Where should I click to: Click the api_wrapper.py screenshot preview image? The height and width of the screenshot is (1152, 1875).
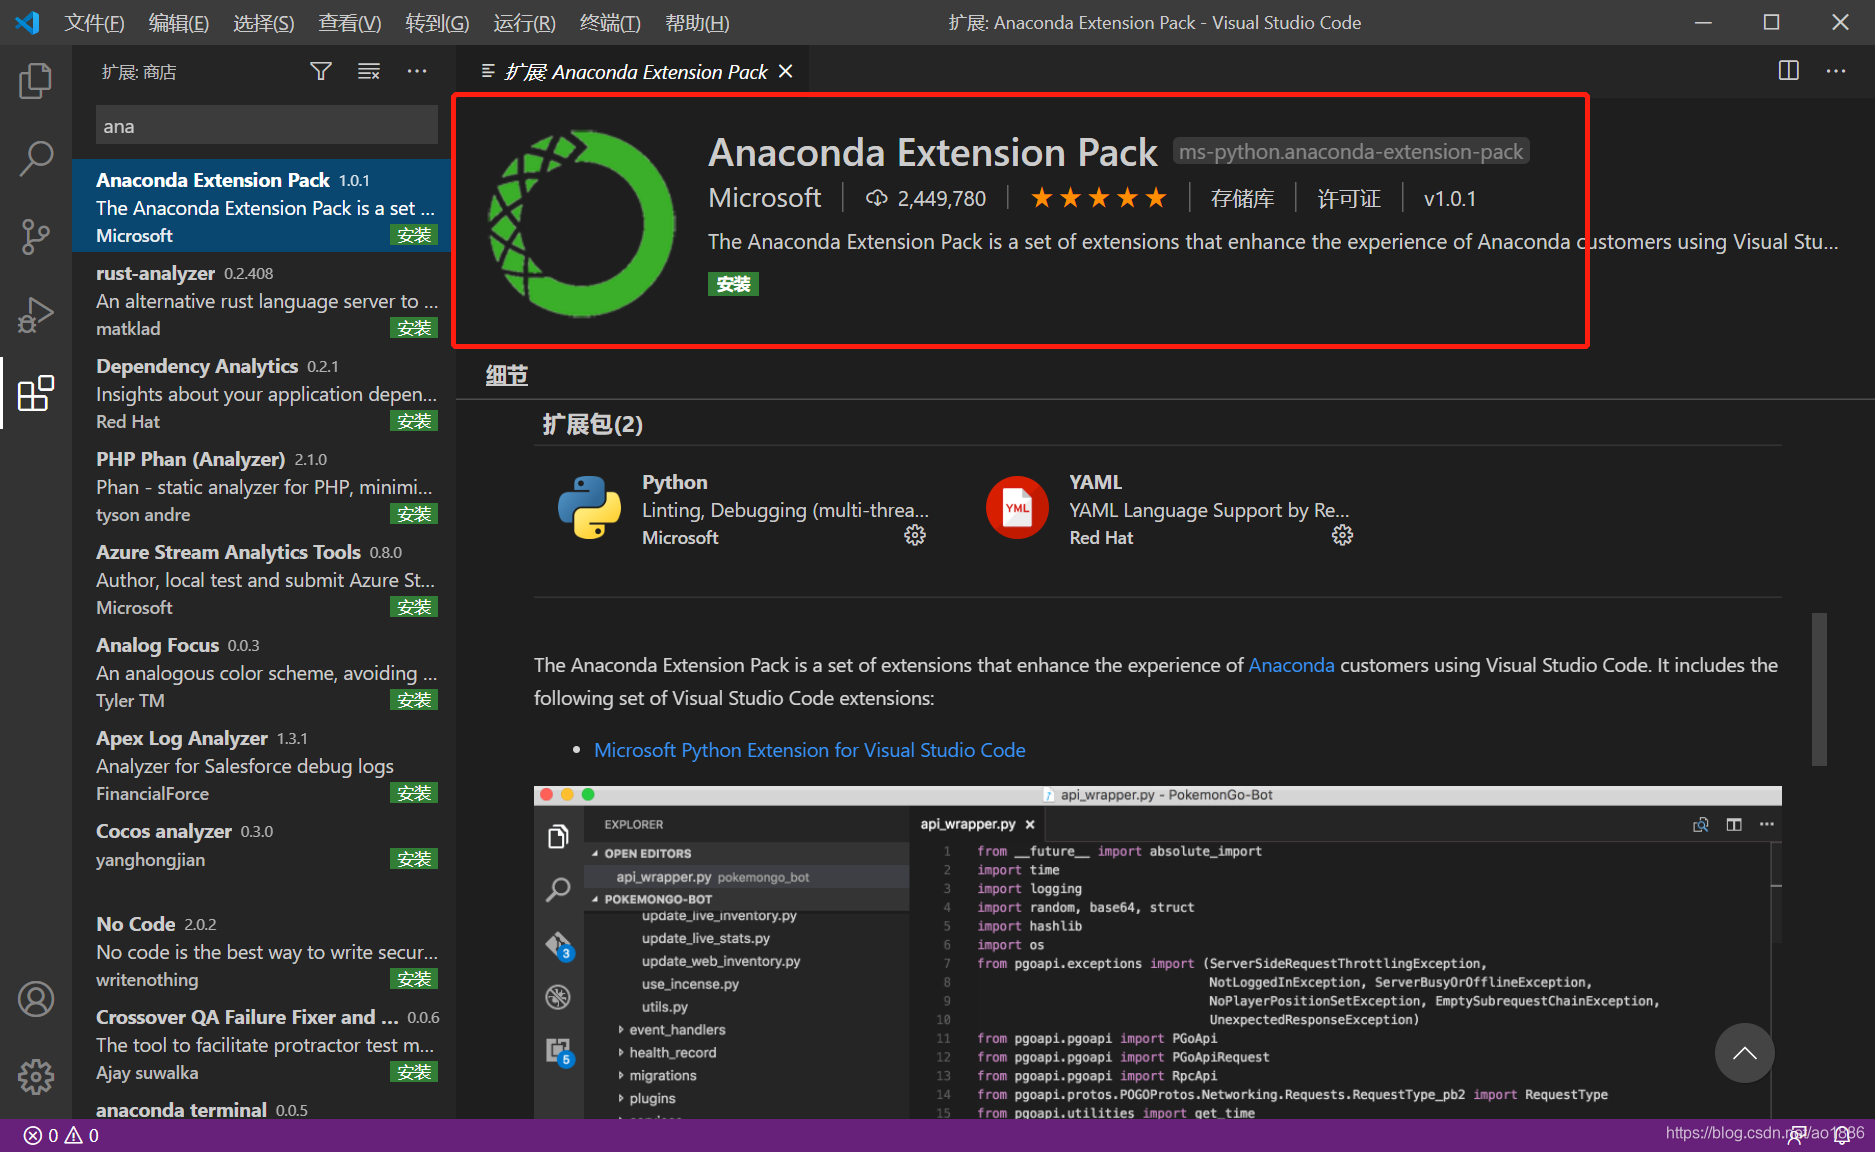[1157, 951]
